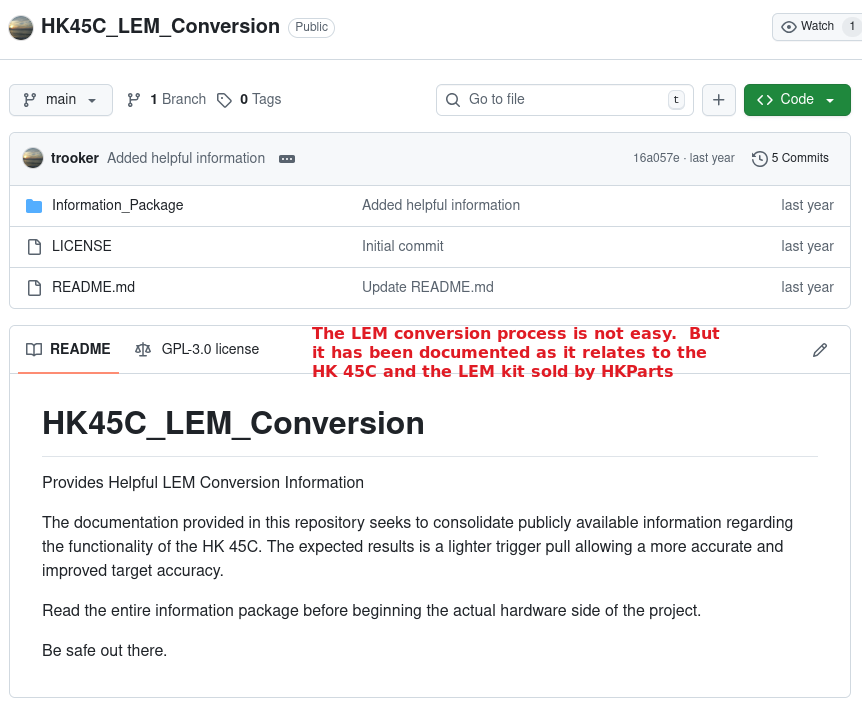The width and height of the screenshot is (862, 704).
Task: Select the README tab
Action: click(68, 349)
